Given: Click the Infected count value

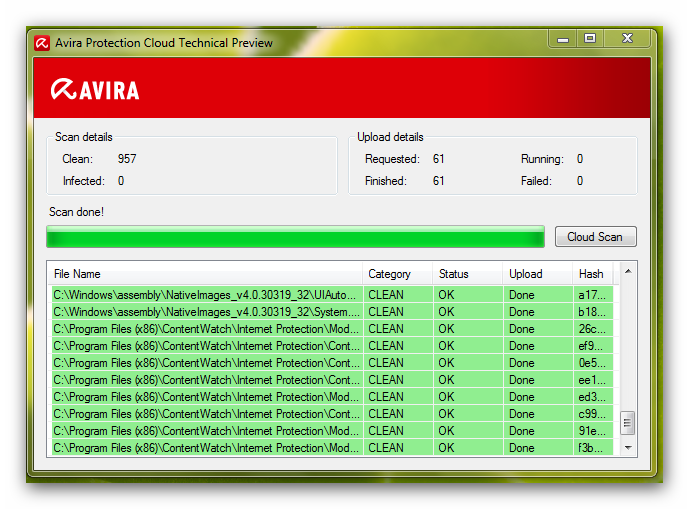Looking at the screenshot, I should (x=121, y=181).
